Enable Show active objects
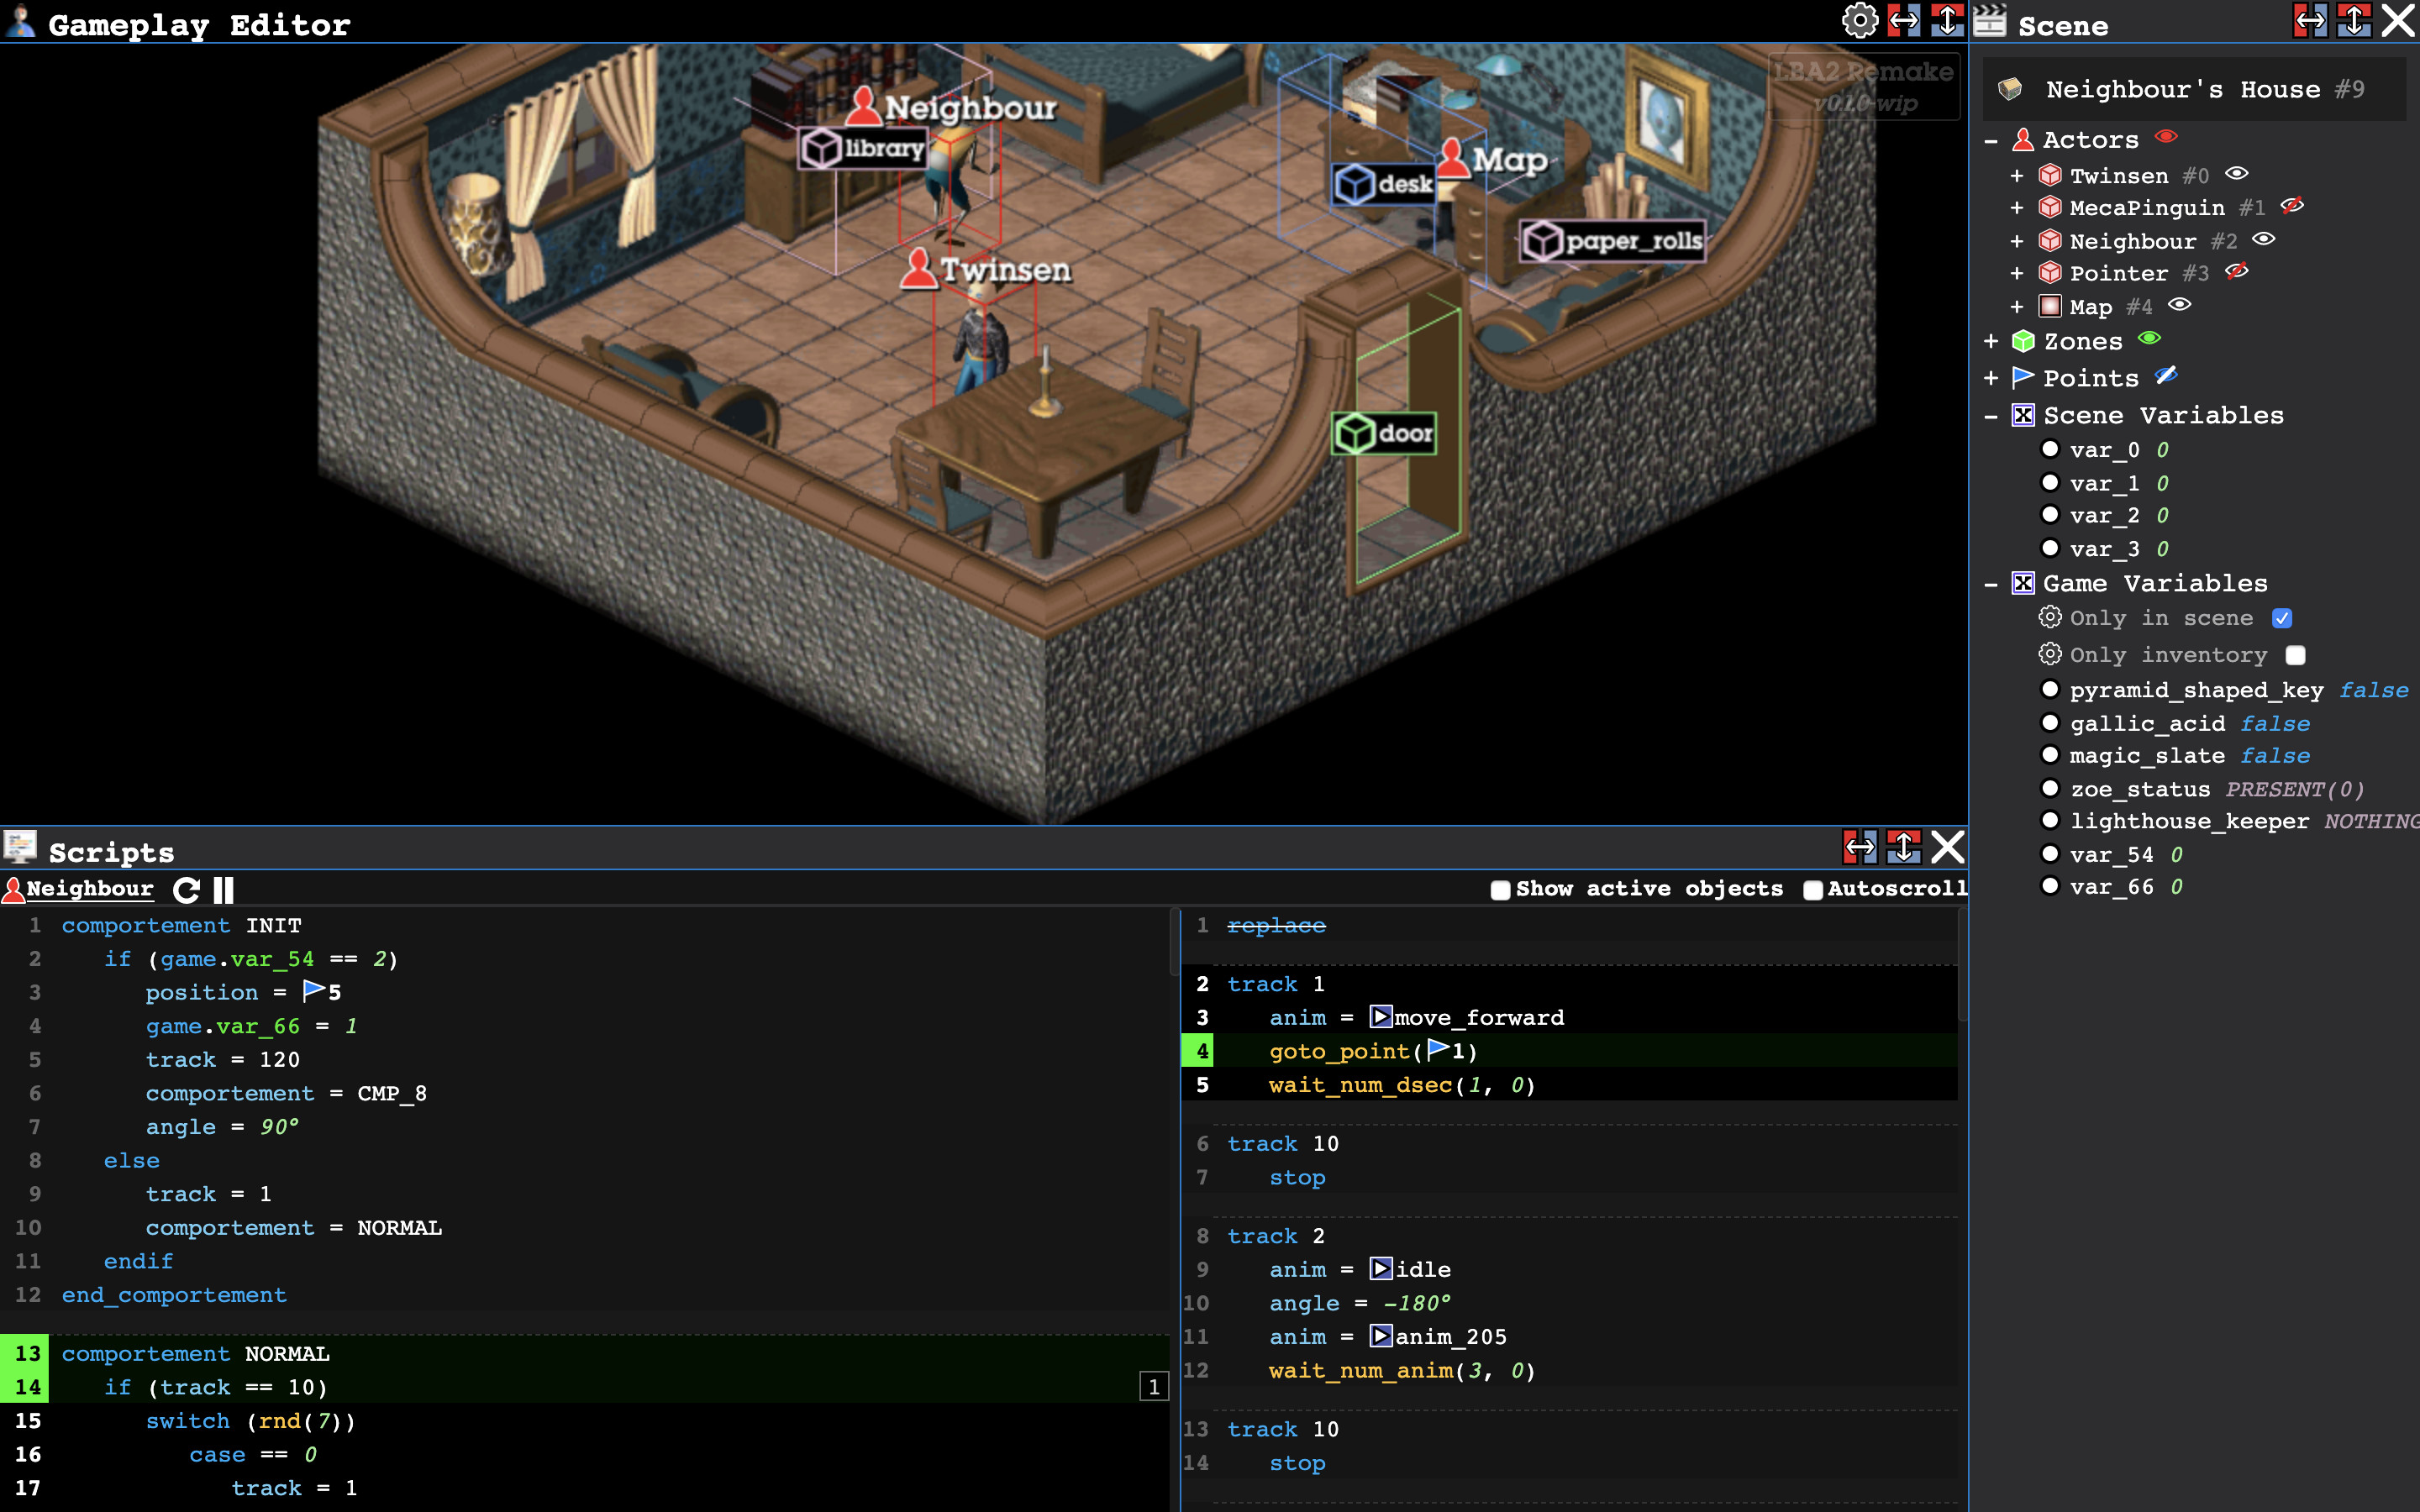2420x1512 pixels. (x=1500, y=890)
